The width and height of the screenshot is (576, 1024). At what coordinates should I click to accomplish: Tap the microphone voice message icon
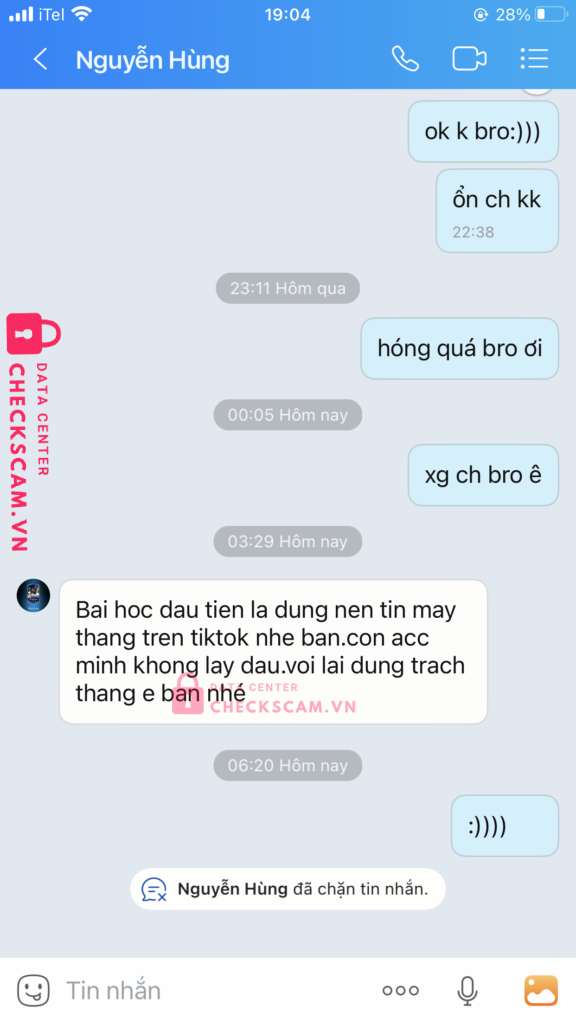click(466, 991)
